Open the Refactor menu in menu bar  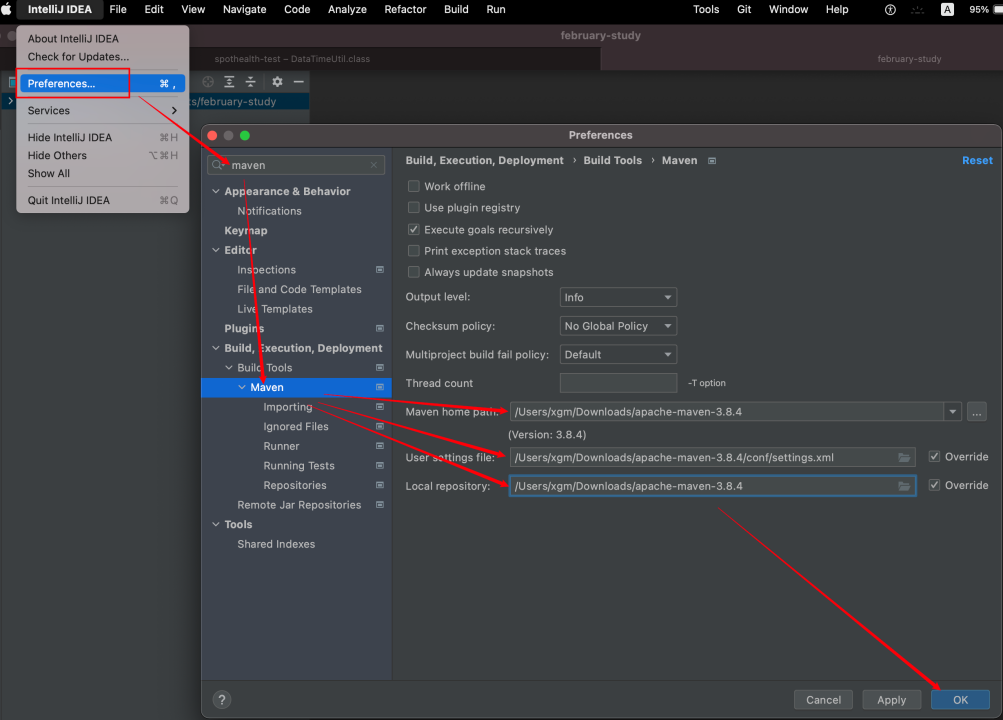pyautogui.click(x=405, y=9)
